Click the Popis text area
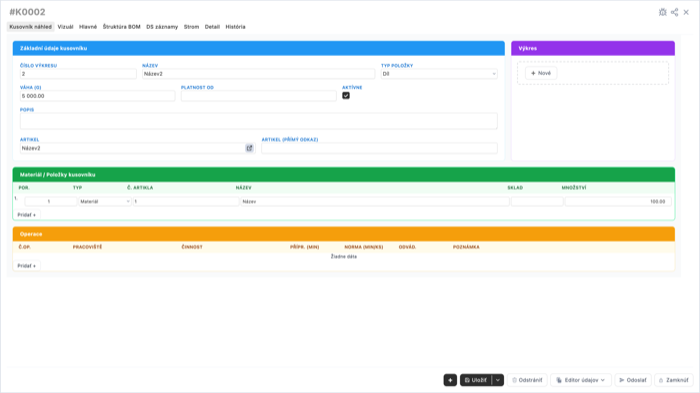Screen dimensions: 700x393 258,121
